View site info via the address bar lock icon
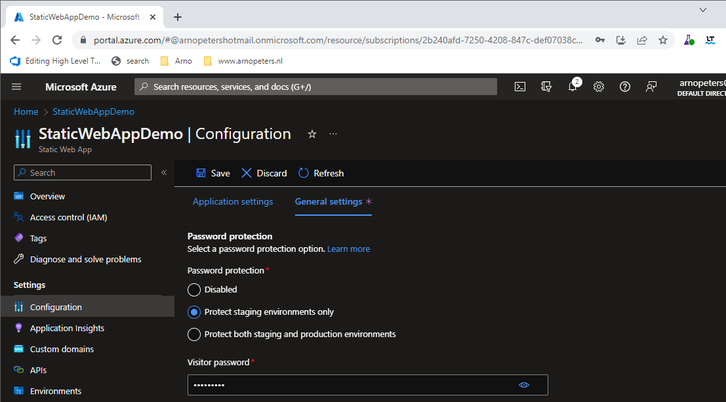This screenshot has width=726, height=402. pos(83,40)
